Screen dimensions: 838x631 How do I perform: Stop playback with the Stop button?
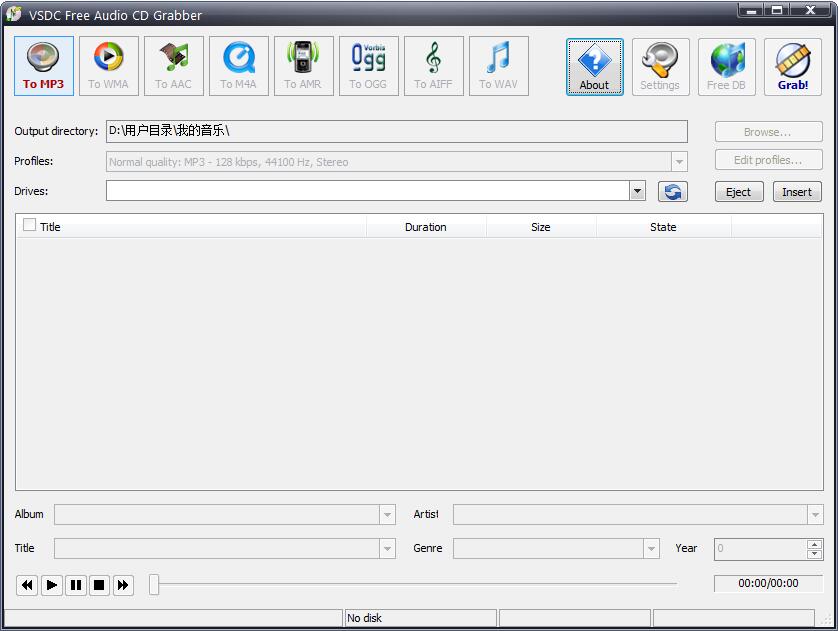click(99, 585)
